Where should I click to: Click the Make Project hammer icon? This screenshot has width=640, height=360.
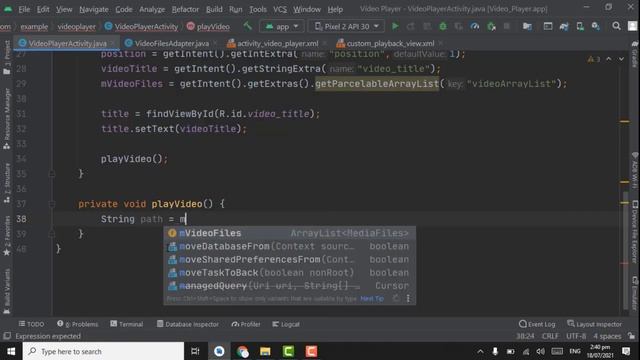click(x=247, y=27)
